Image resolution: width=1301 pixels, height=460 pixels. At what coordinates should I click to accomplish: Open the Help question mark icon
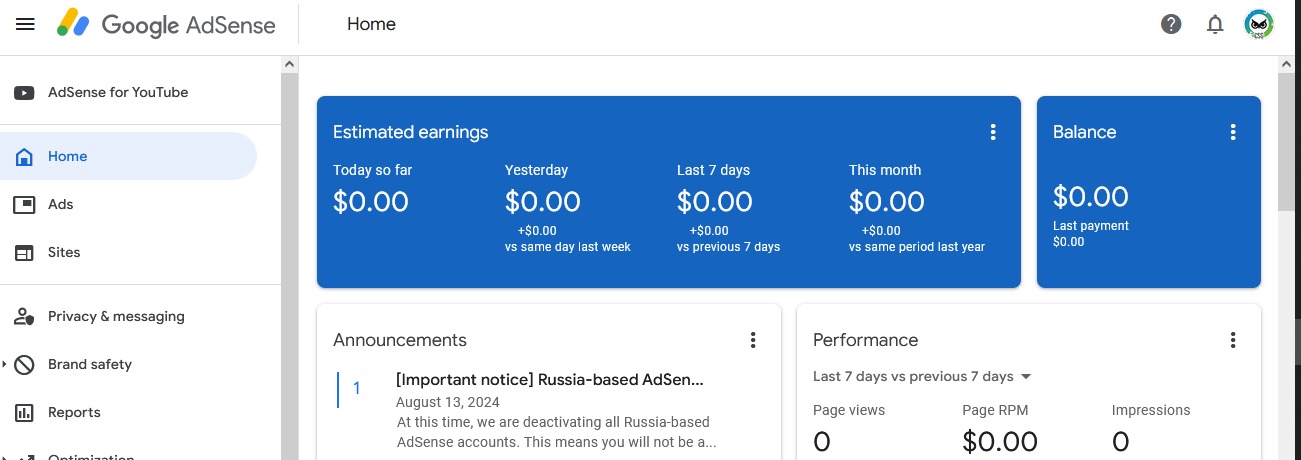pos(1171,24)
